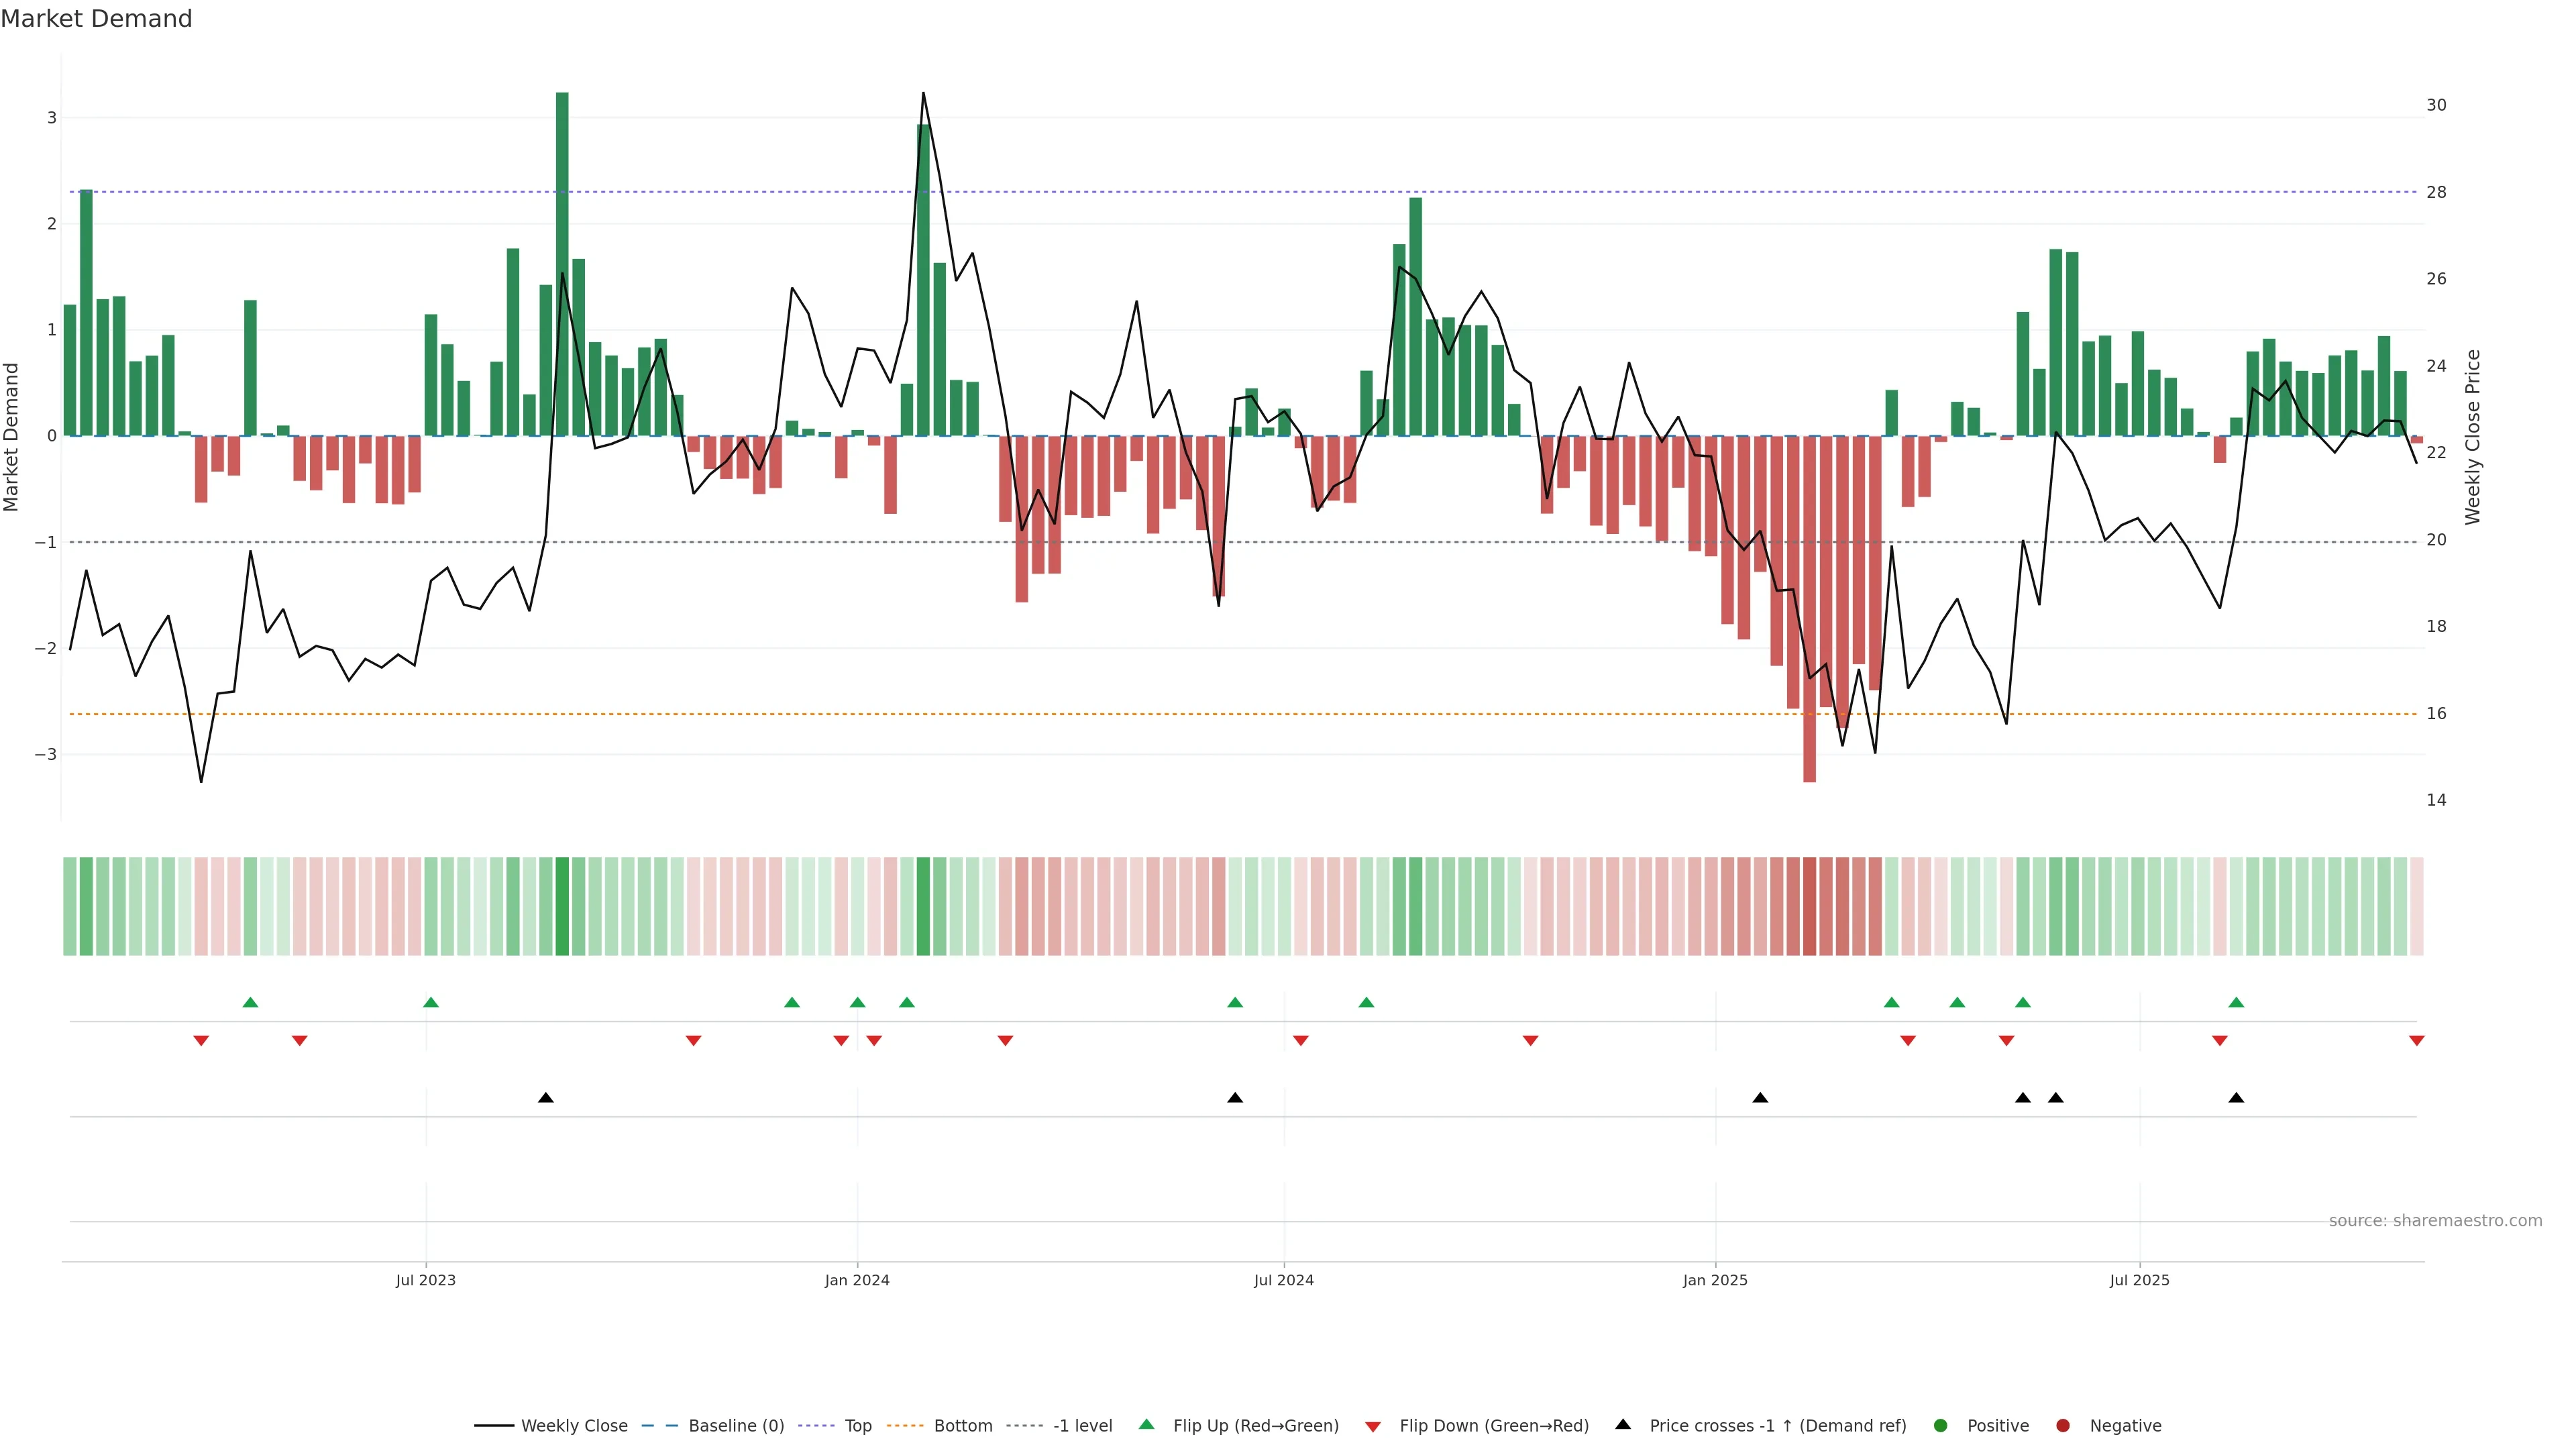
Task: Click the black Price crosses -1 legend icon
Action: click(x=1623, y=1425)
